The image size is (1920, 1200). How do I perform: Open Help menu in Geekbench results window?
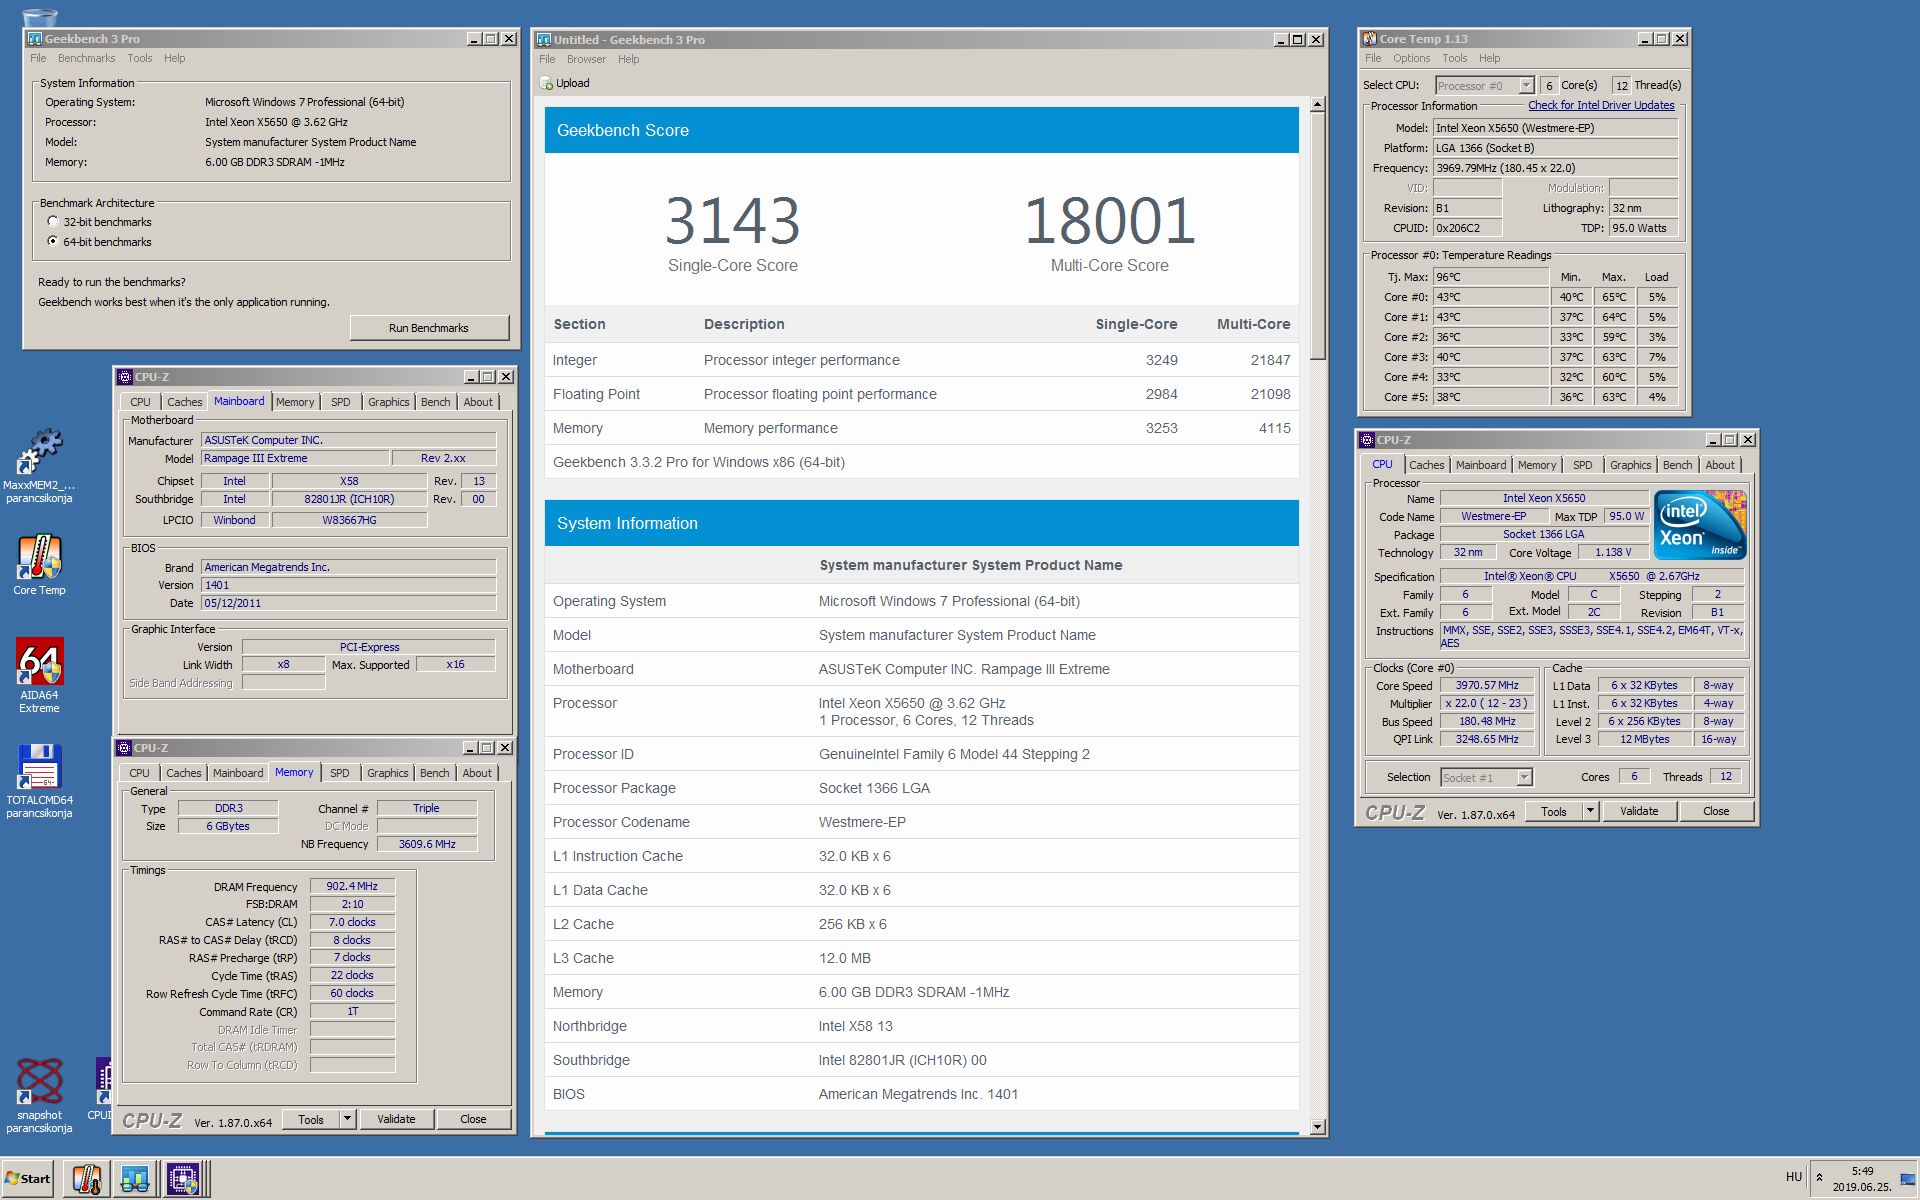(628, 59)
